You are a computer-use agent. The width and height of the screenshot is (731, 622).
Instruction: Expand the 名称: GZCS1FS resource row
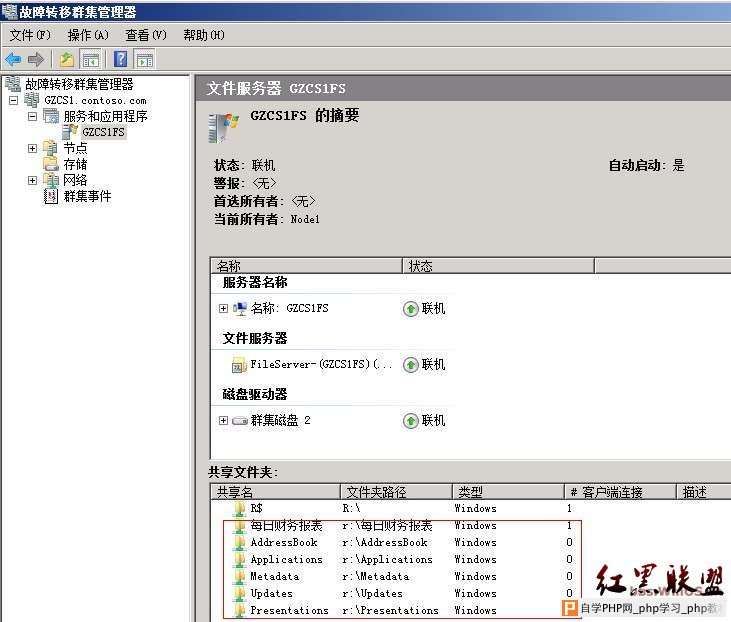(223, 308)
